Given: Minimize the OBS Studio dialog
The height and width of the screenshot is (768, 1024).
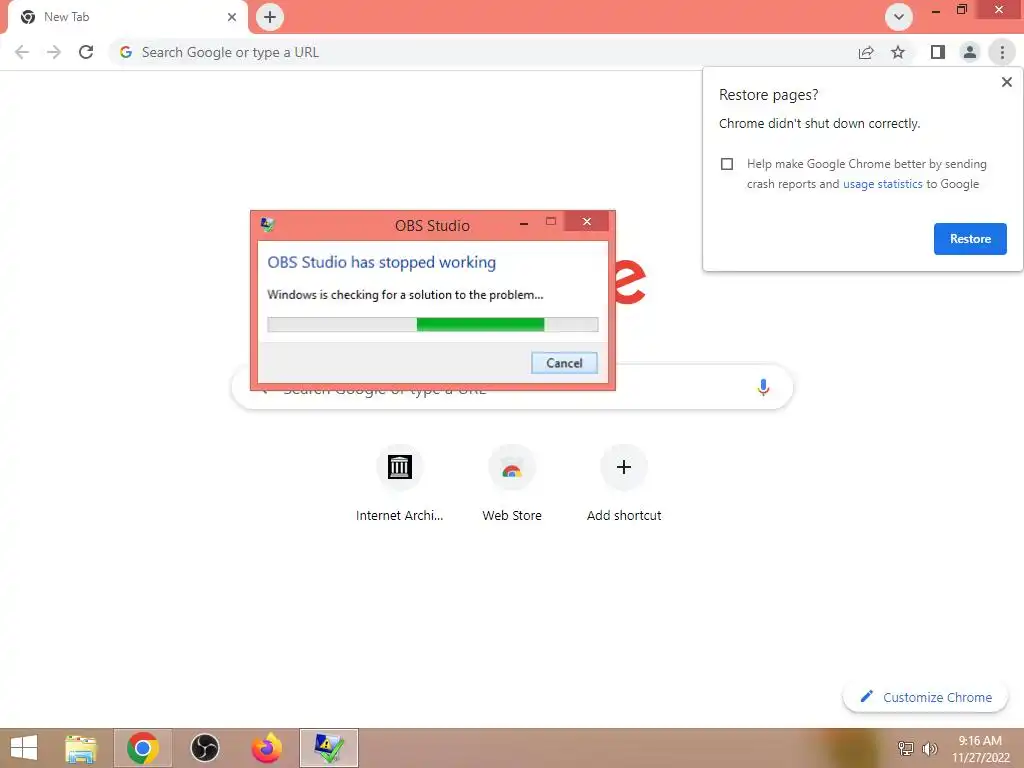Looking at the screenshot, I should [524, 223].
